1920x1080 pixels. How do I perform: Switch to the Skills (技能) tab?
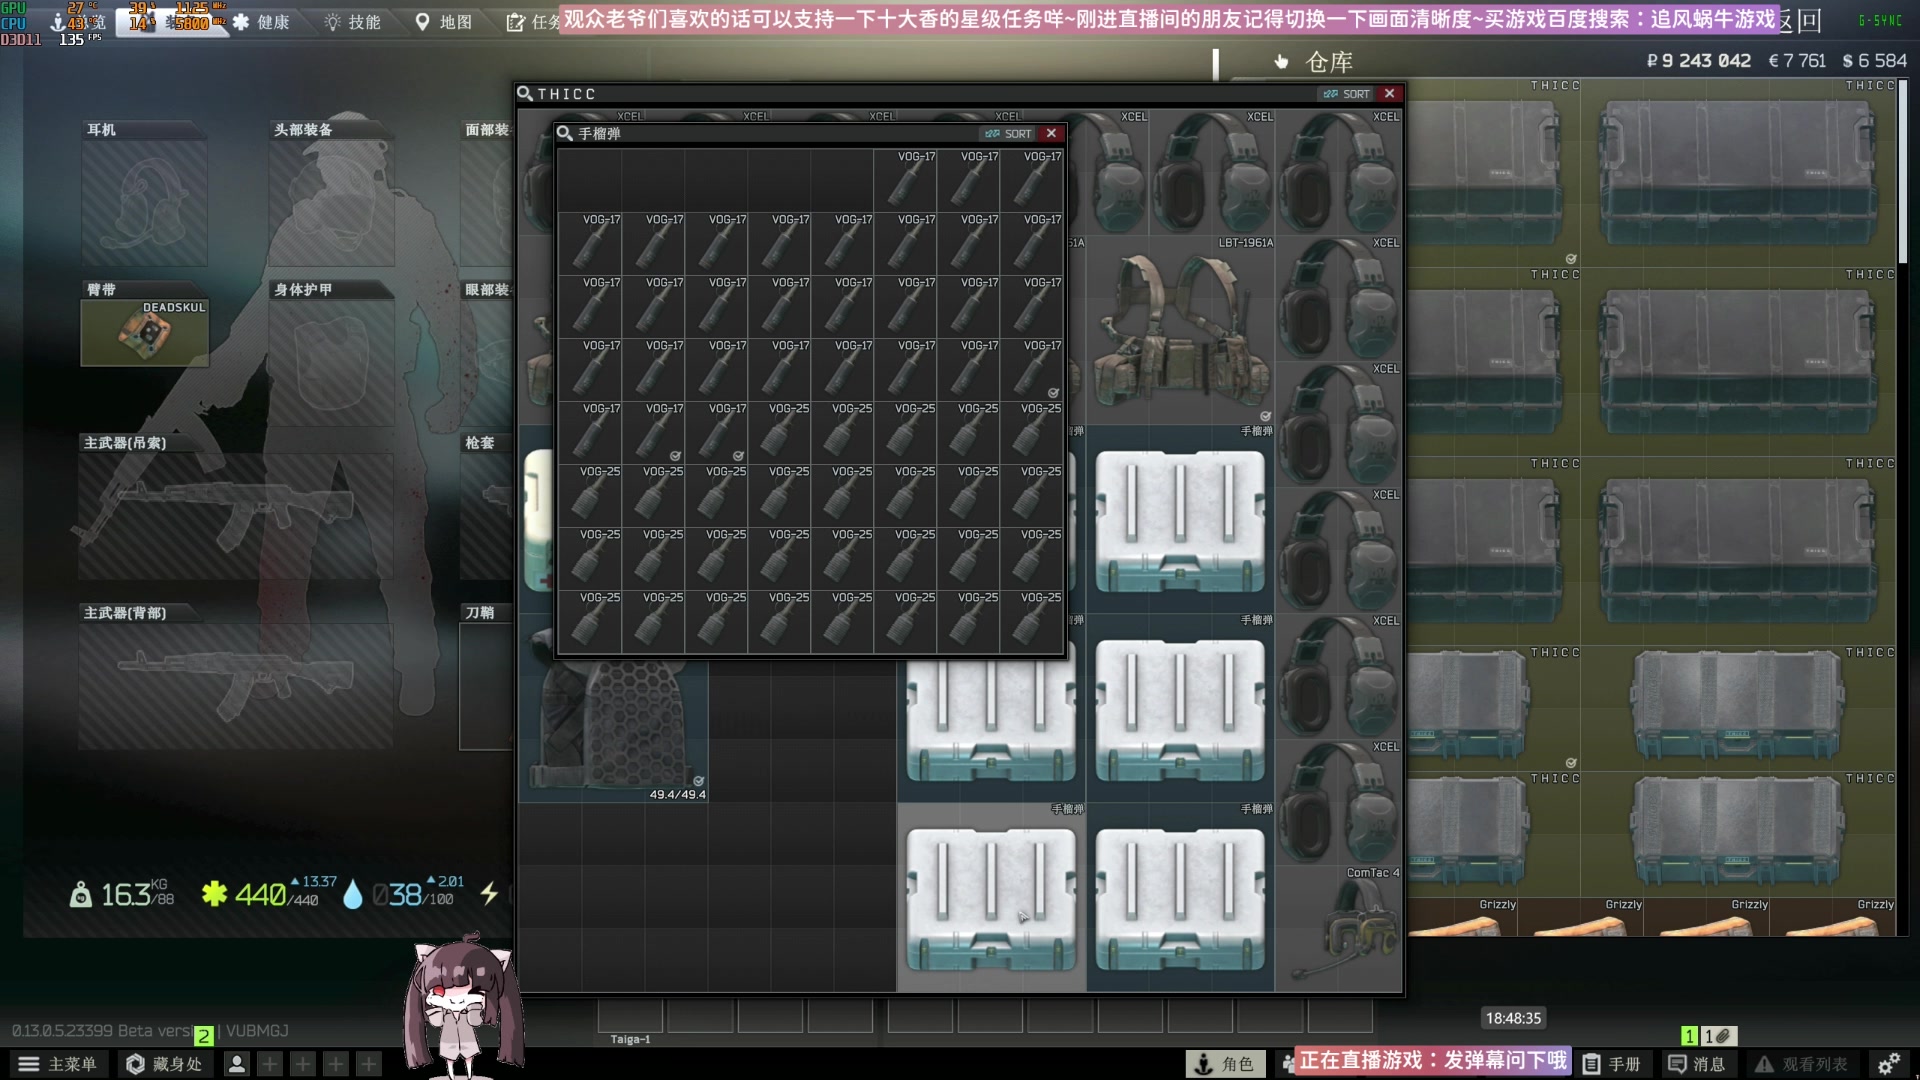pos(353,22)
